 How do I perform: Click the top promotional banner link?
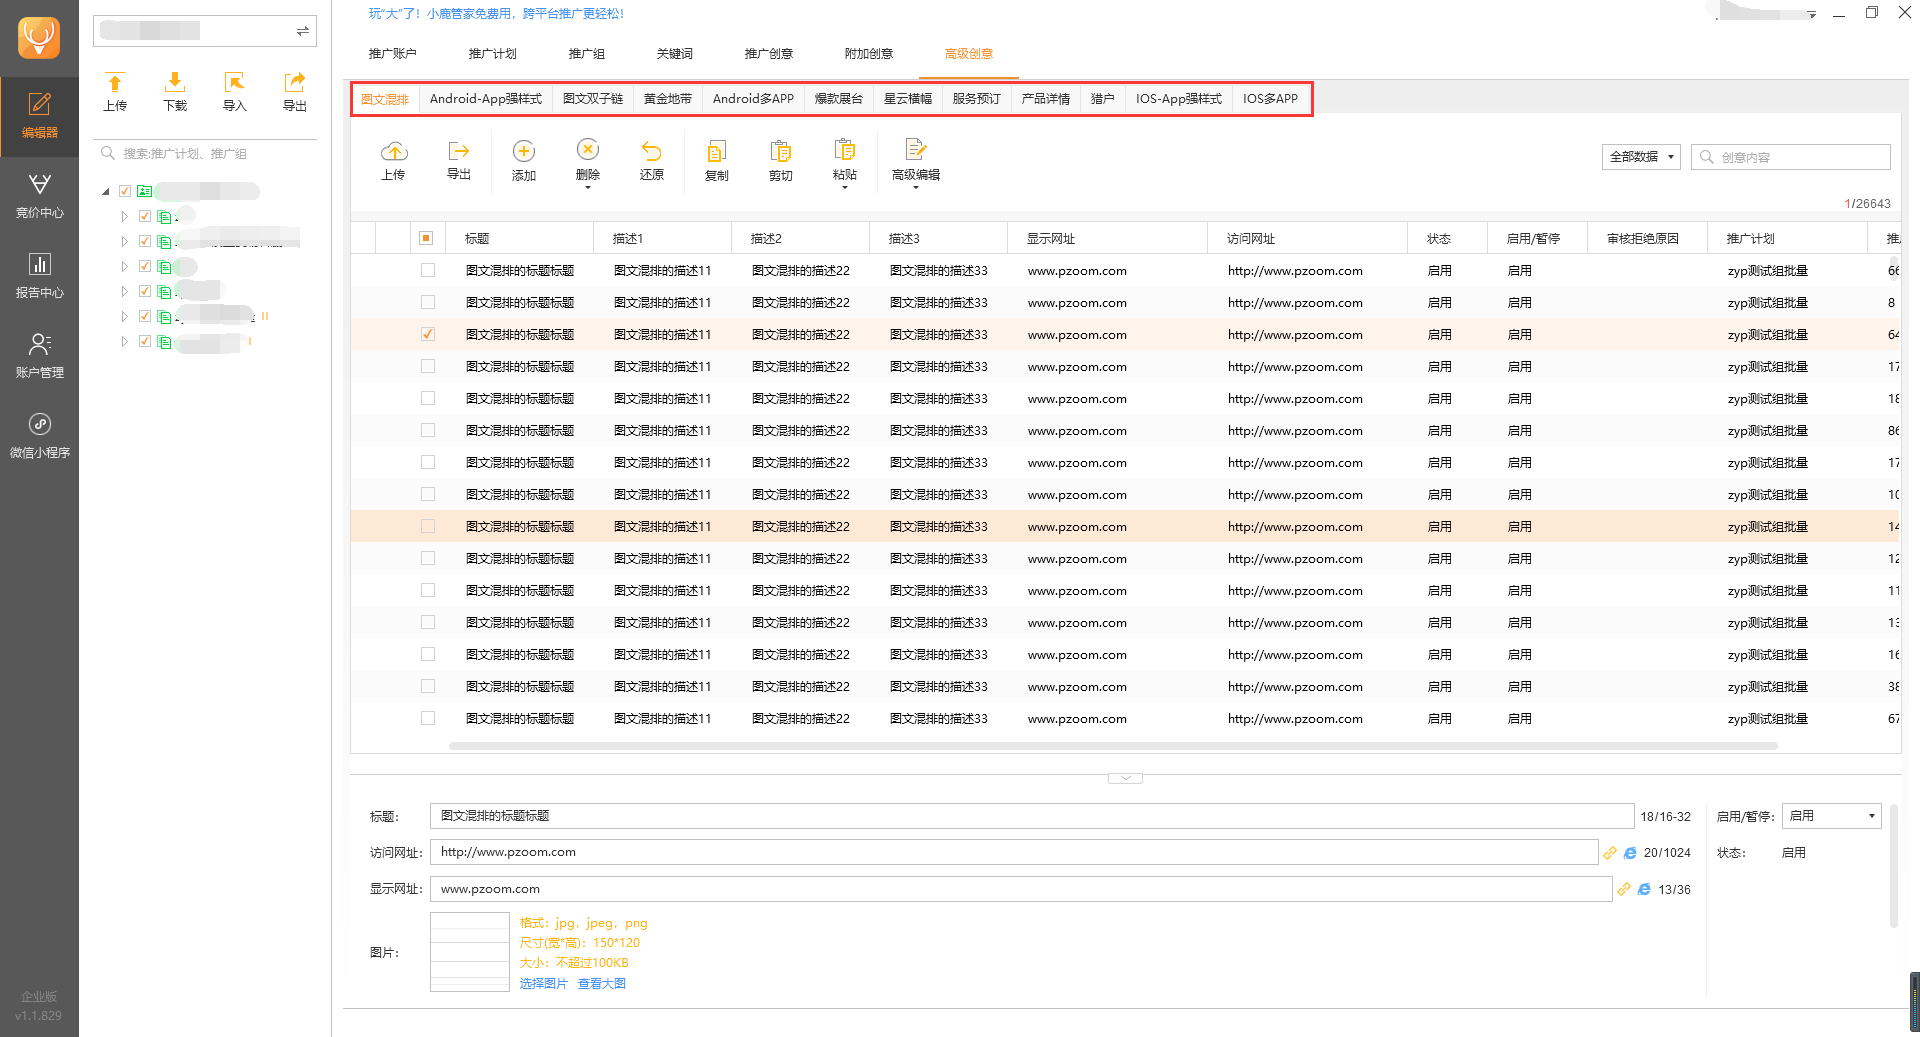coord(496,14)
